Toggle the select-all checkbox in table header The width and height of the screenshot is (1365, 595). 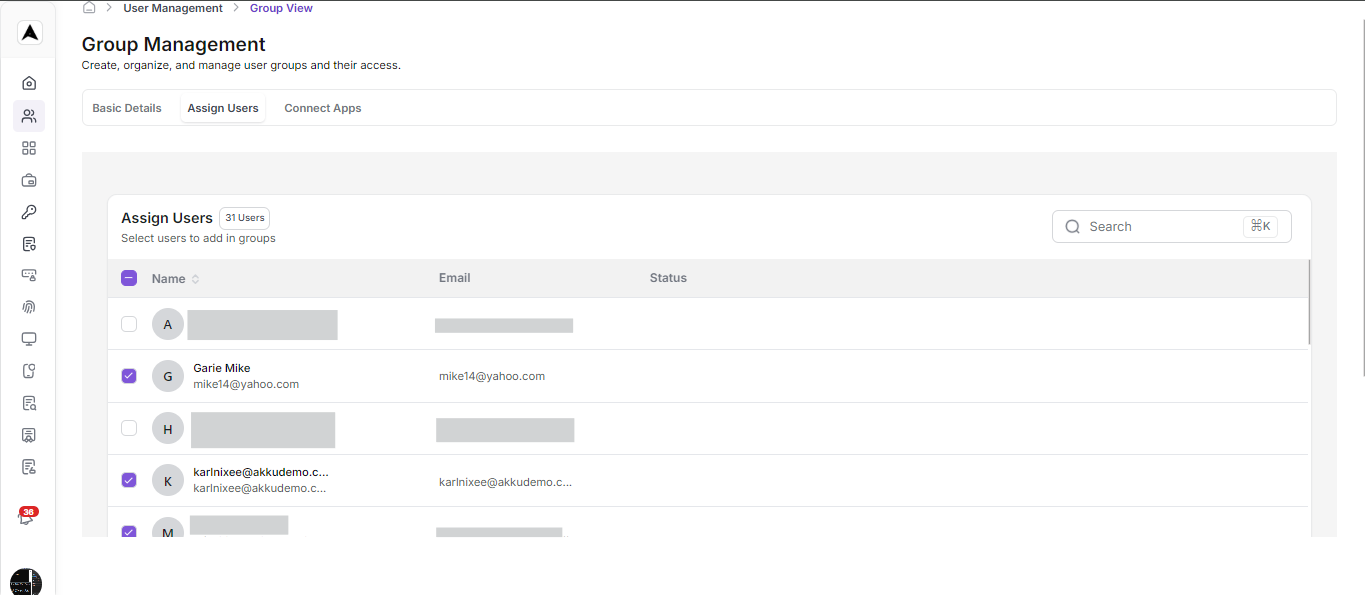[x=128, y=277]
